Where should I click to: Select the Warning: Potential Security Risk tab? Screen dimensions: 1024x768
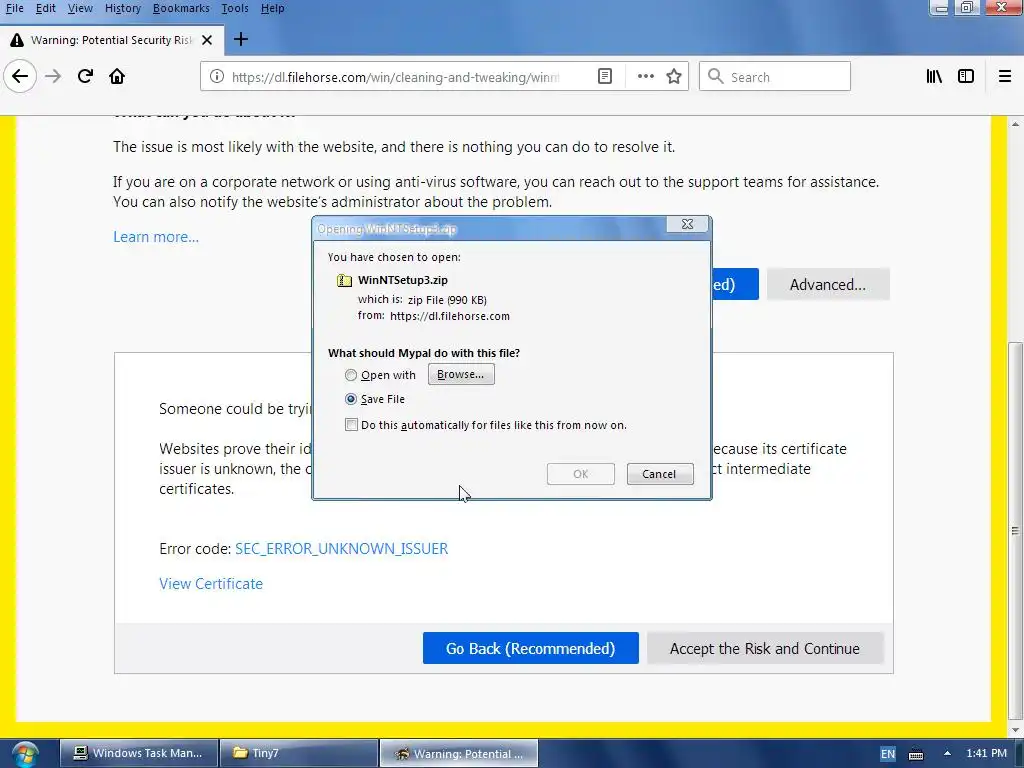[112, 40]
